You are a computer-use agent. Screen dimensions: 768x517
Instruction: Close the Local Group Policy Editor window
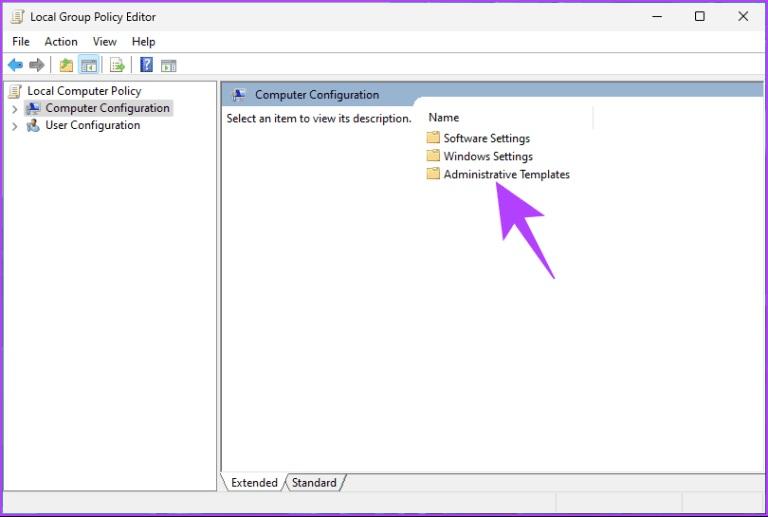[743, 17]
